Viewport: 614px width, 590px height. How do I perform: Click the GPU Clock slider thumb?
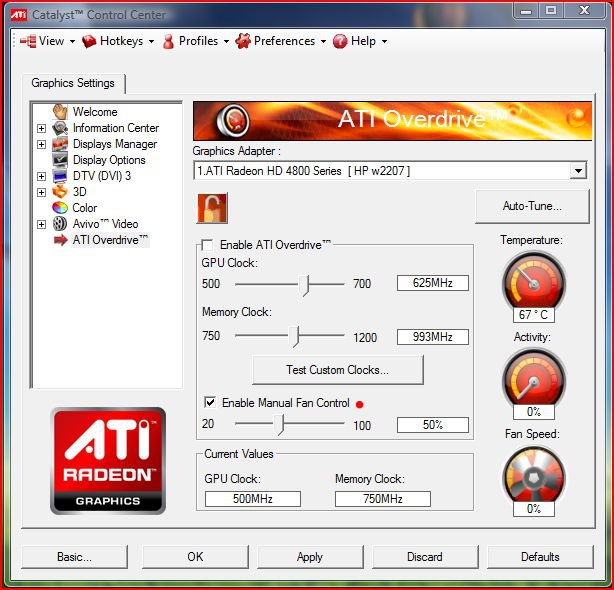304,285
